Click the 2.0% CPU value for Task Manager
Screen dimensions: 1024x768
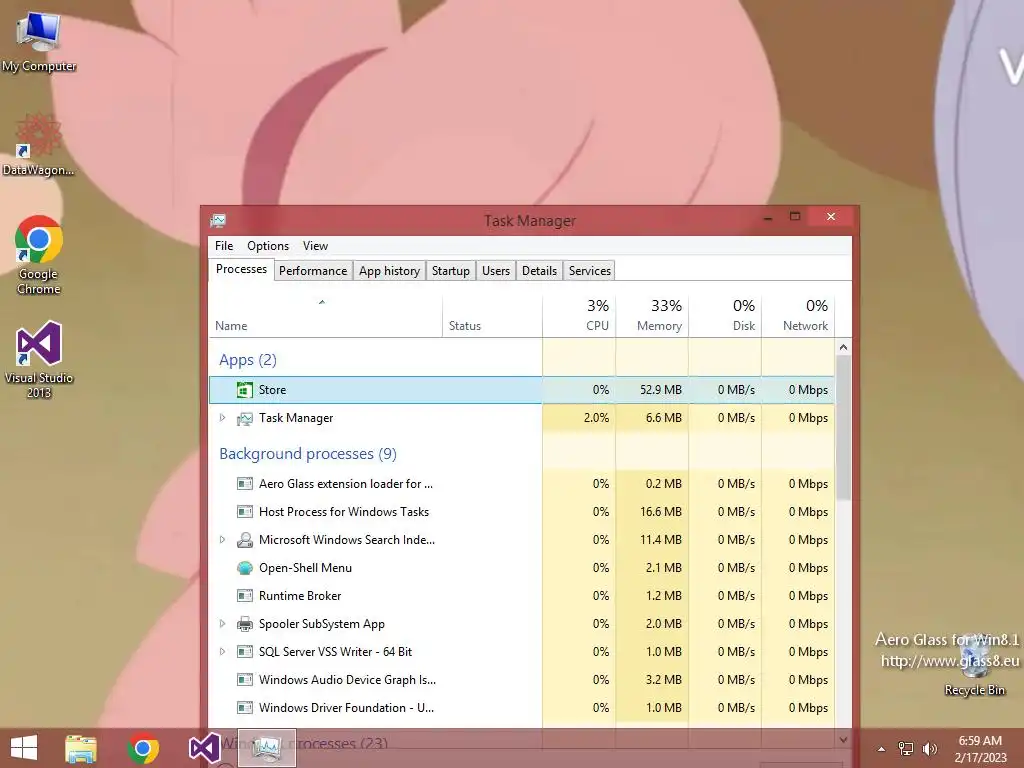[596, 418]
